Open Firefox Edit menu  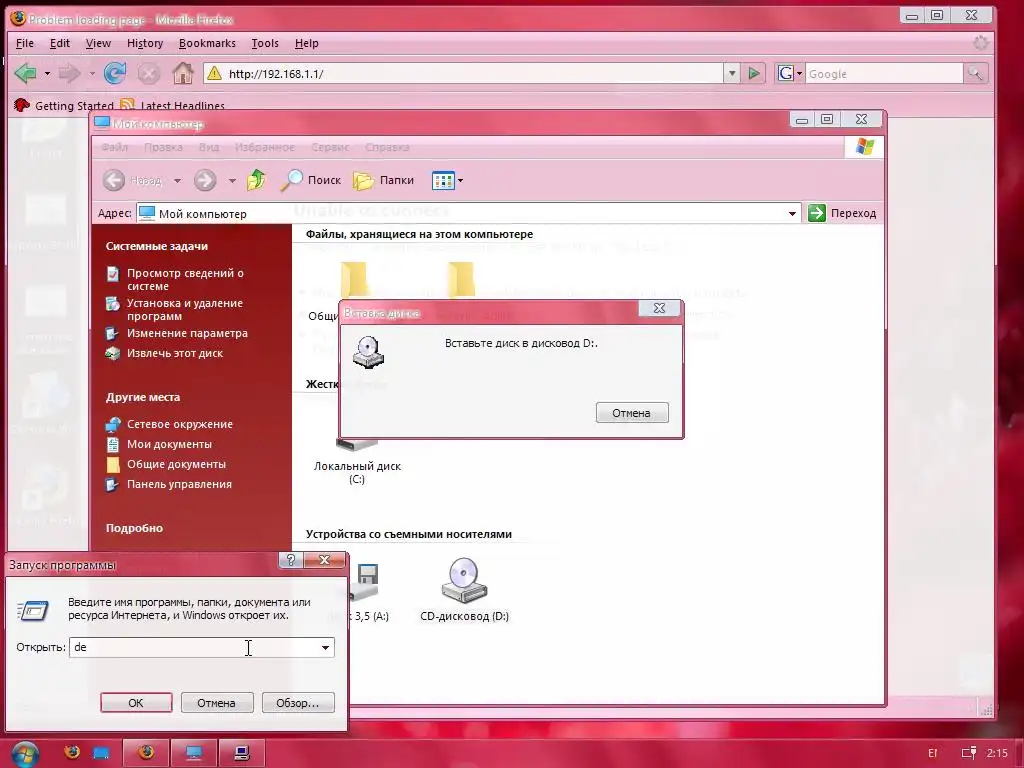pyautogui.click(x=59, y=43)
